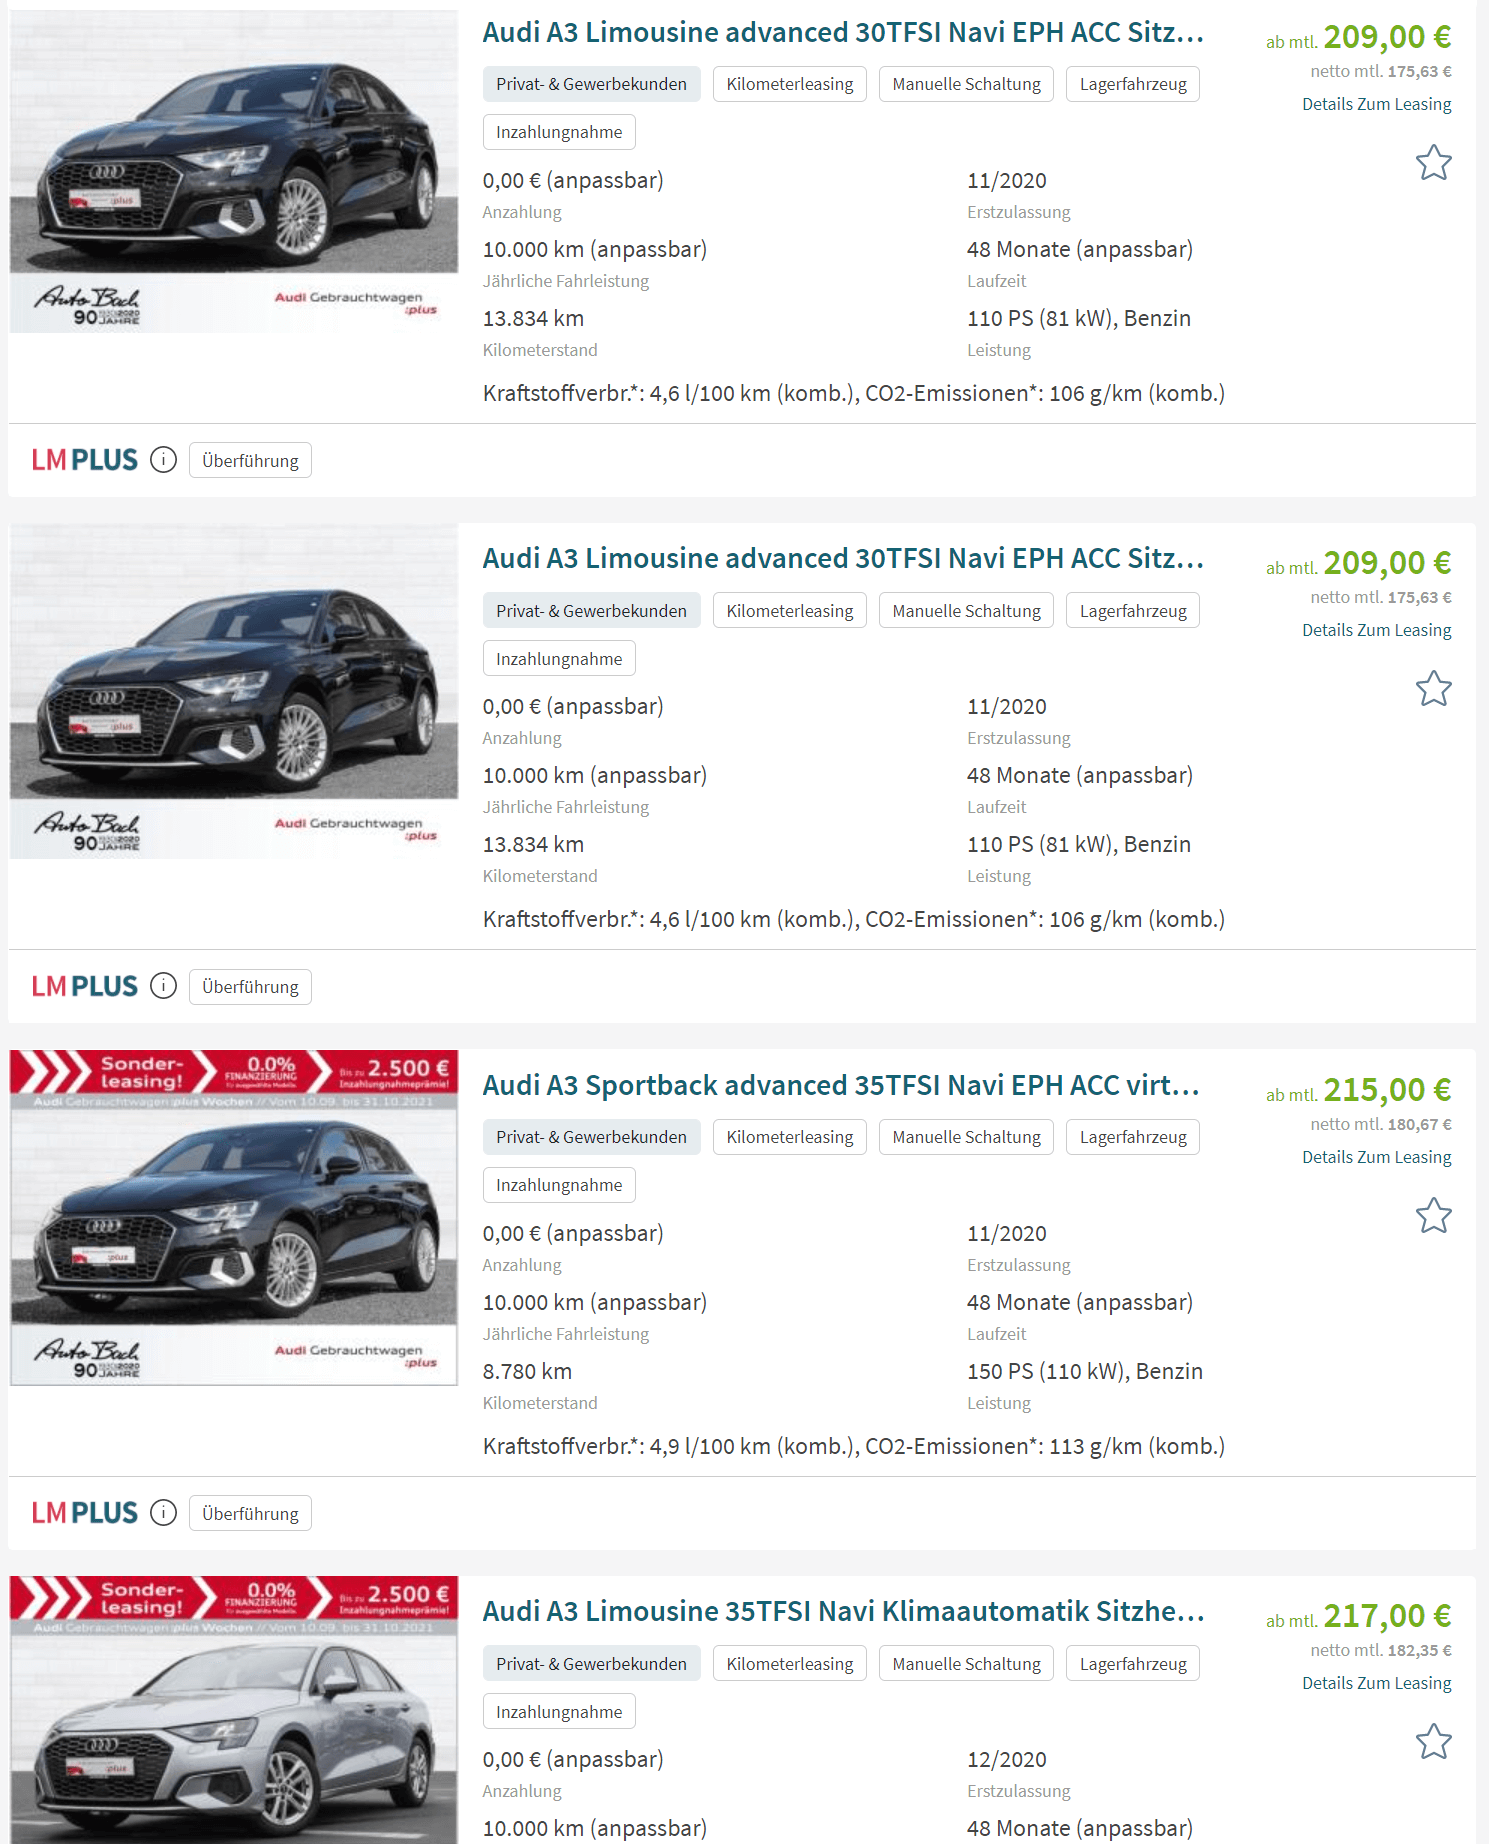Click LM PLUS logo under Sportback listing
This screenshot has width=1489, height=1844.
(x=85, y=1513)
